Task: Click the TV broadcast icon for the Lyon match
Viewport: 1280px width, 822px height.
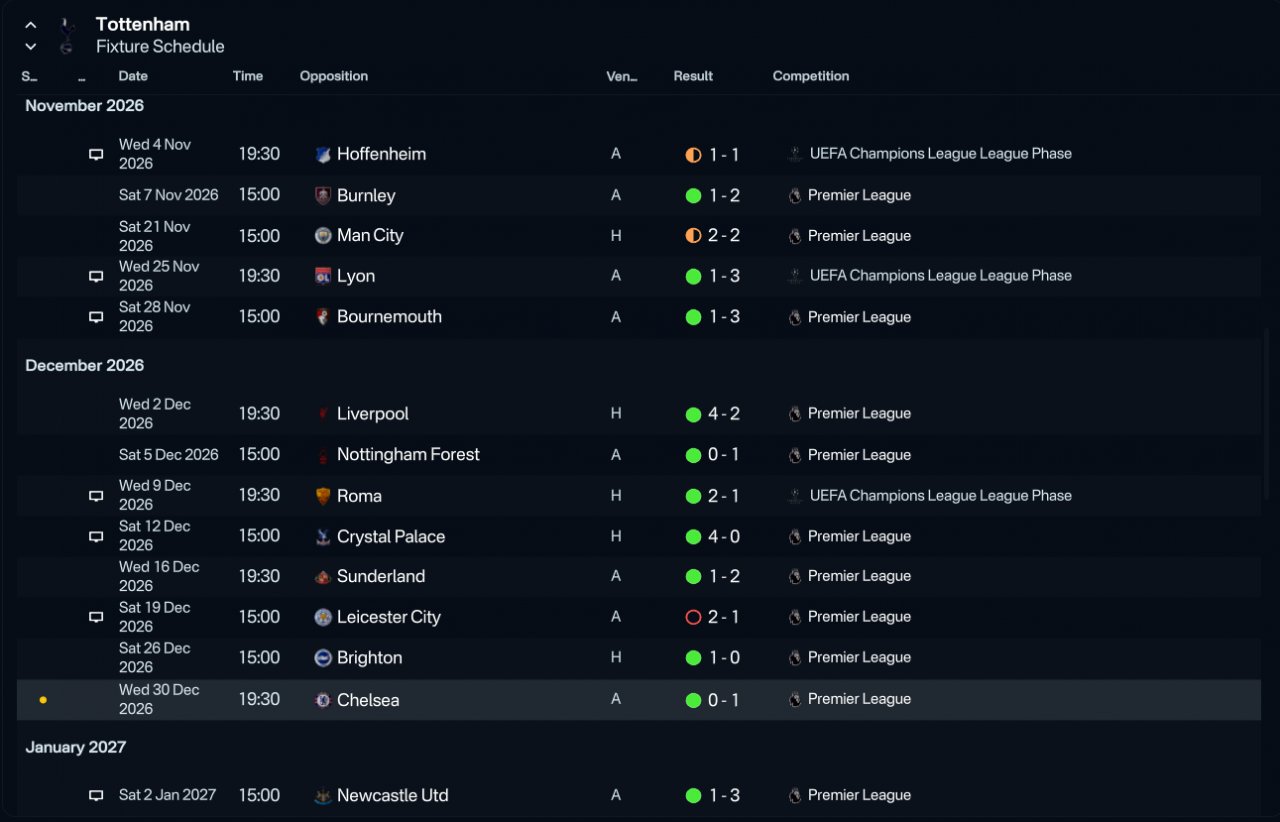Action: tap(96, 277)
